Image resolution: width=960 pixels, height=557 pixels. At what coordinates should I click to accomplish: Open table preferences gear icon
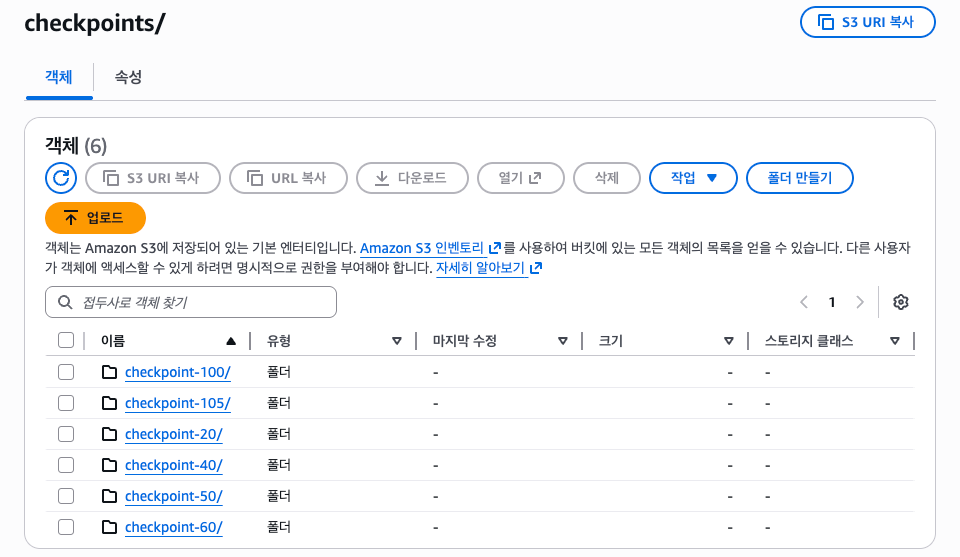coord(900,302)
